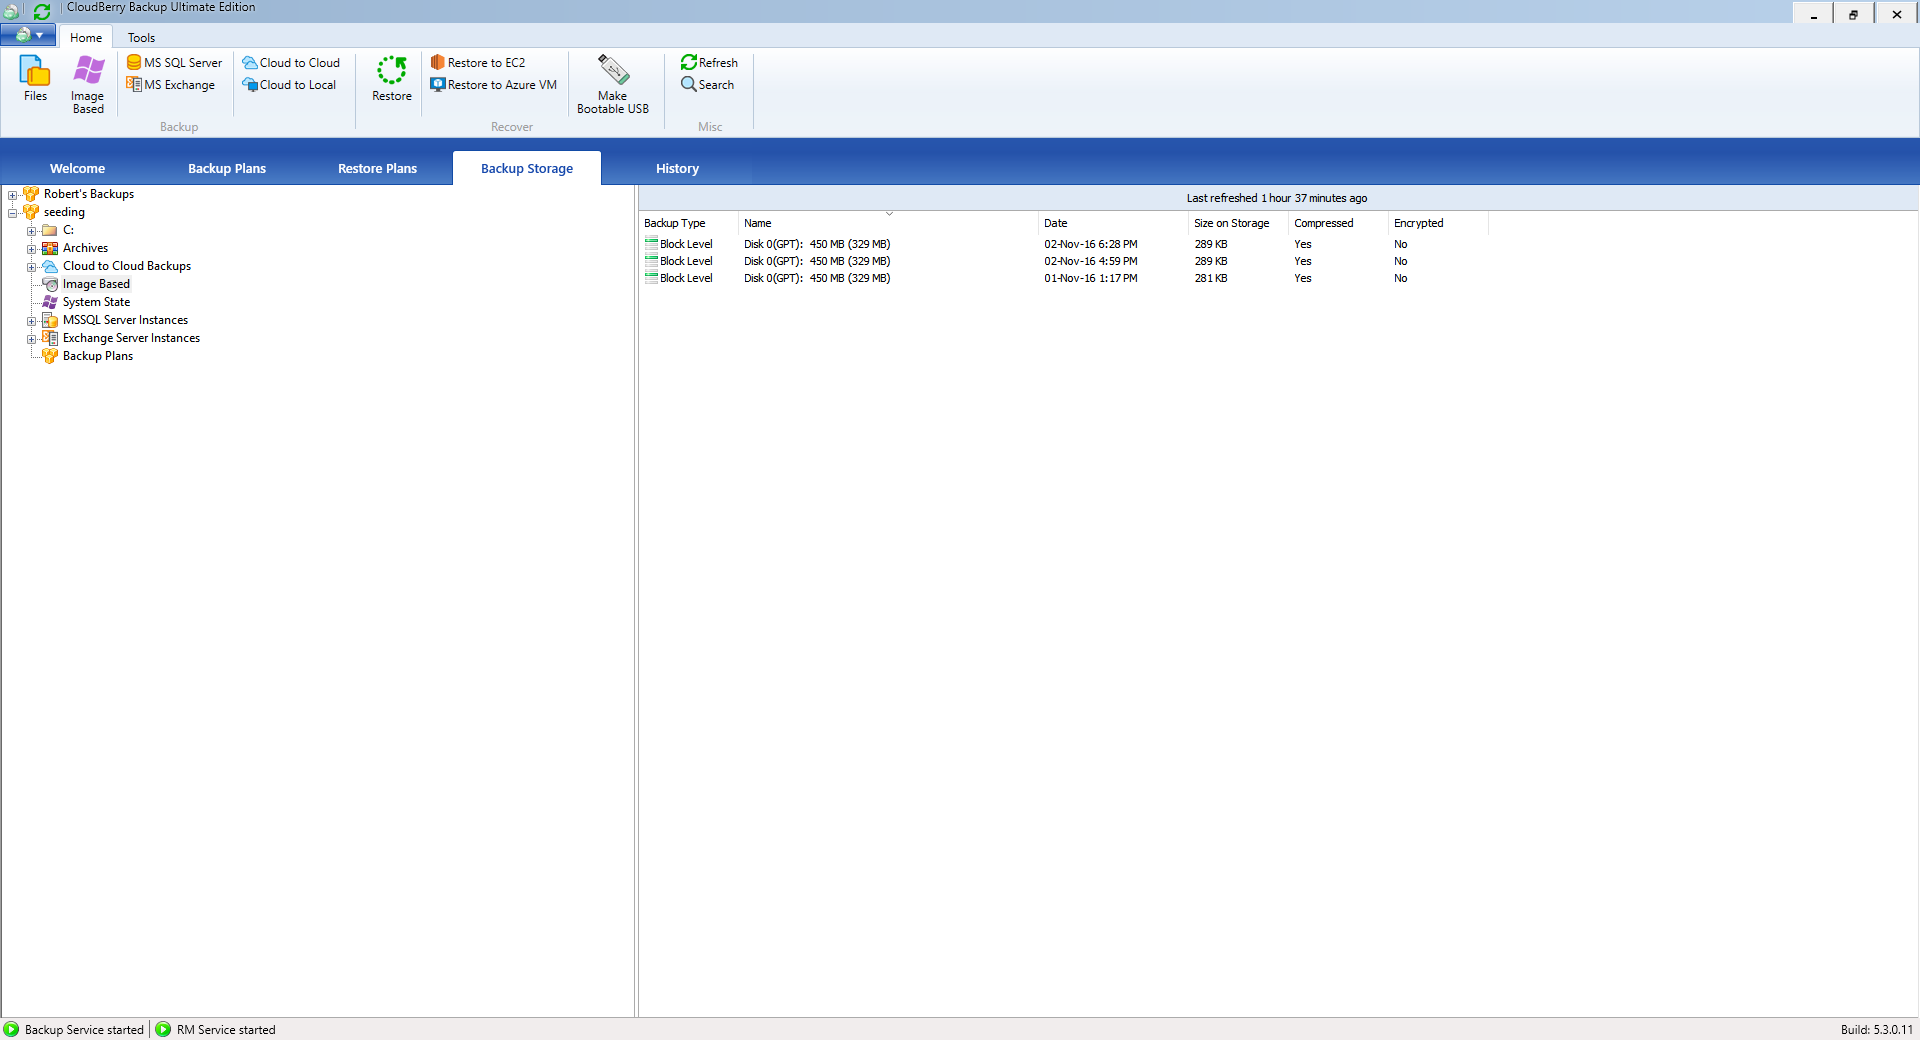Open the History tab

[x=677, y=168]
